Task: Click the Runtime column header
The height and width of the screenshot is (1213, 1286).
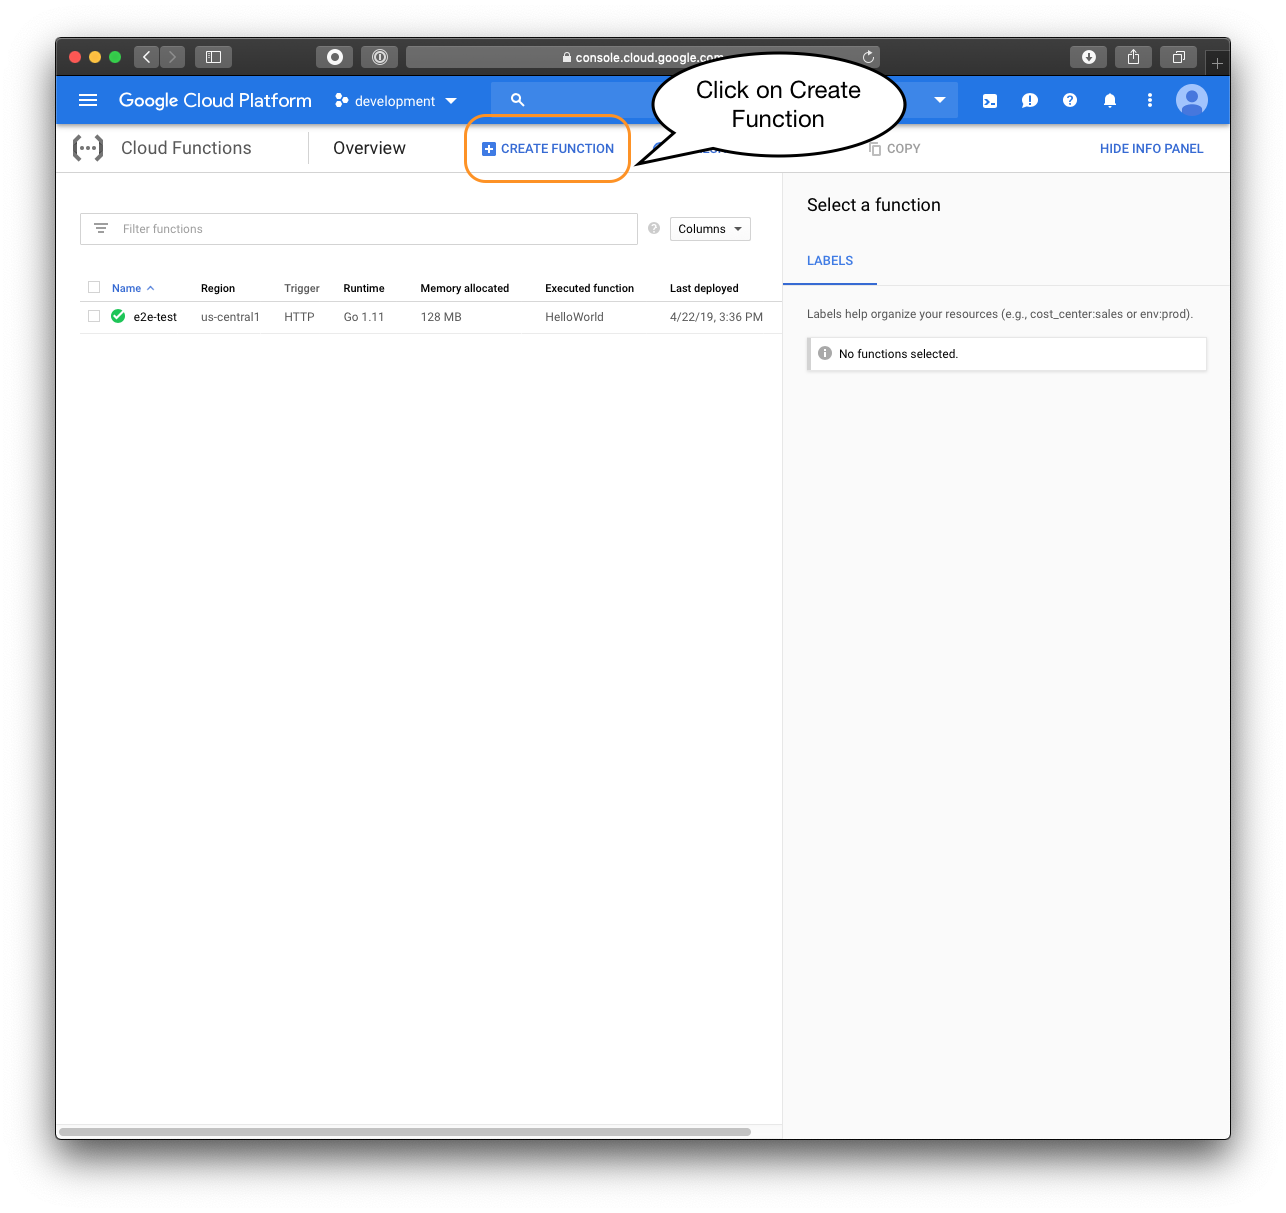Action: [364, 288]
